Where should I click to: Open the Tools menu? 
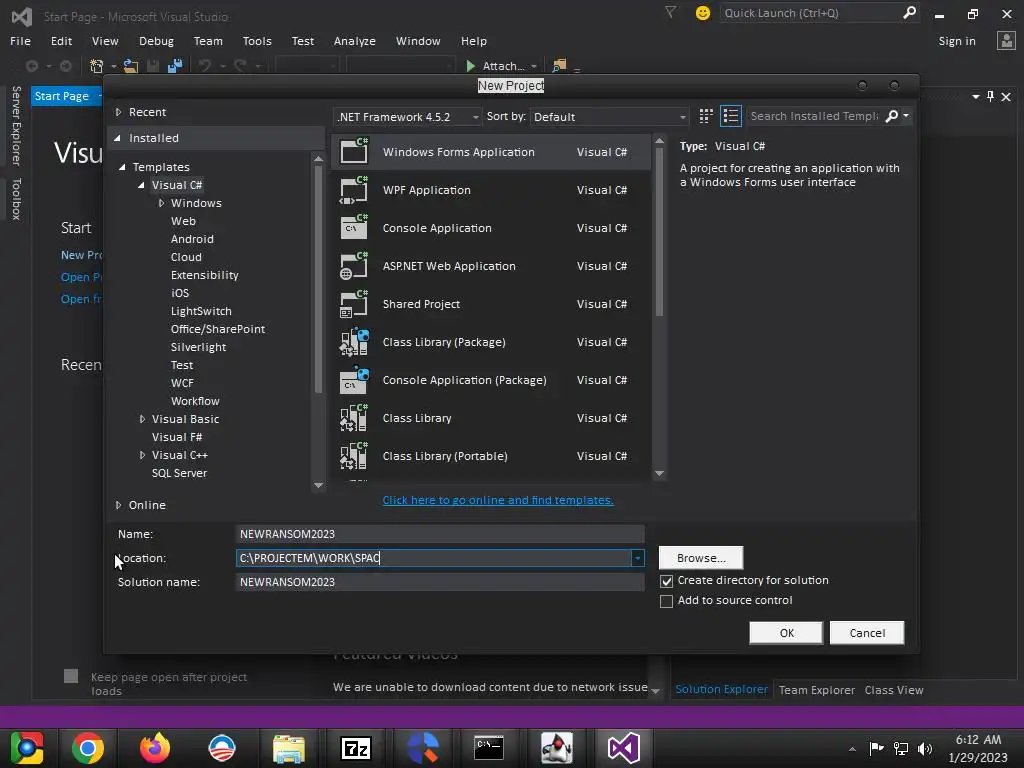point(257,40)
